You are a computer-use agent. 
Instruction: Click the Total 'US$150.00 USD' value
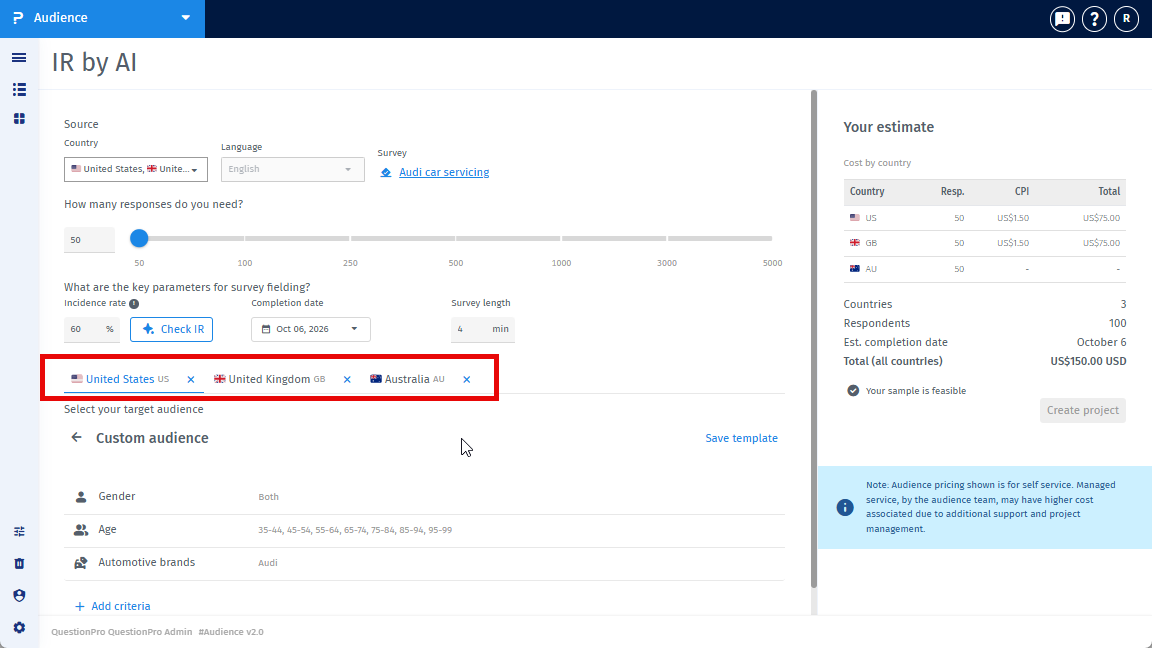coord(1088,361)
